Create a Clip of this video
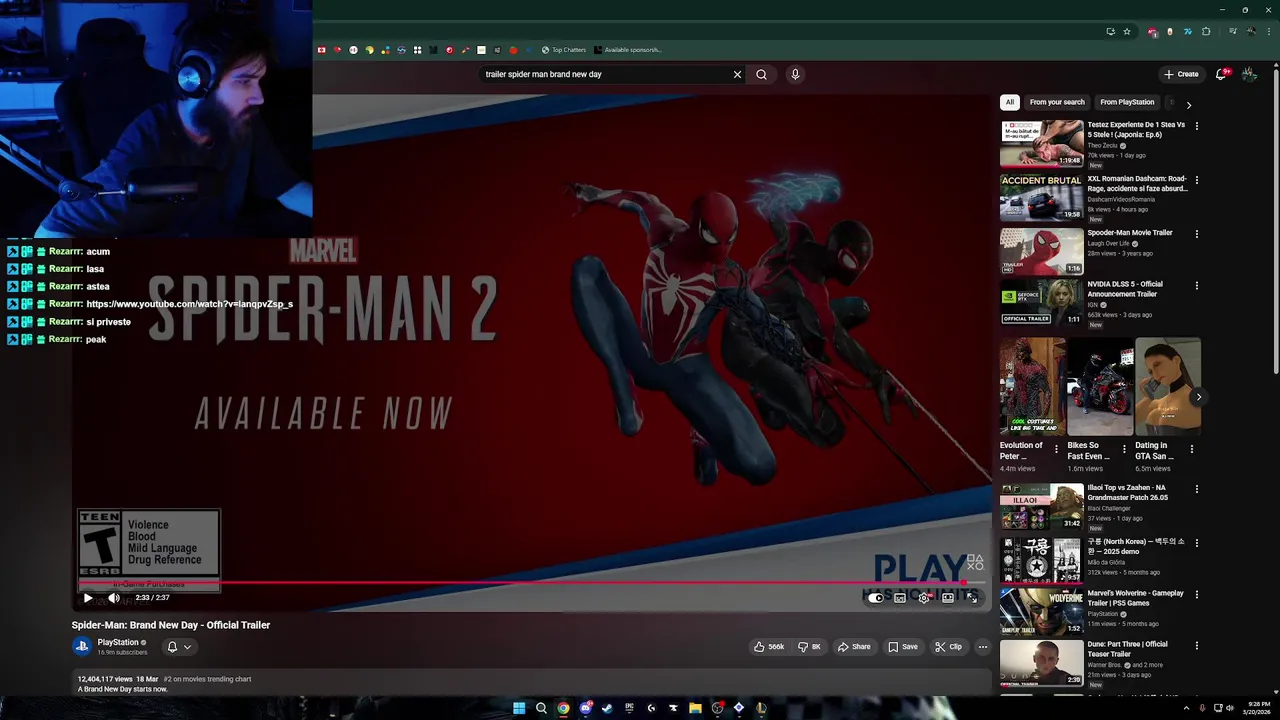Viewport: 1280px width, 720px height. (948, 647)
